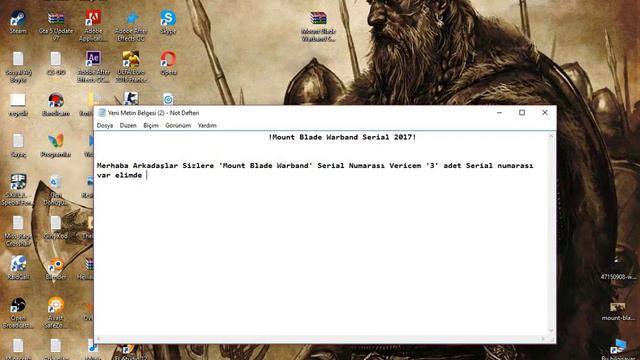Open the mount-bla... image file icon
This screenshot has width=640, height=360.
618,311
